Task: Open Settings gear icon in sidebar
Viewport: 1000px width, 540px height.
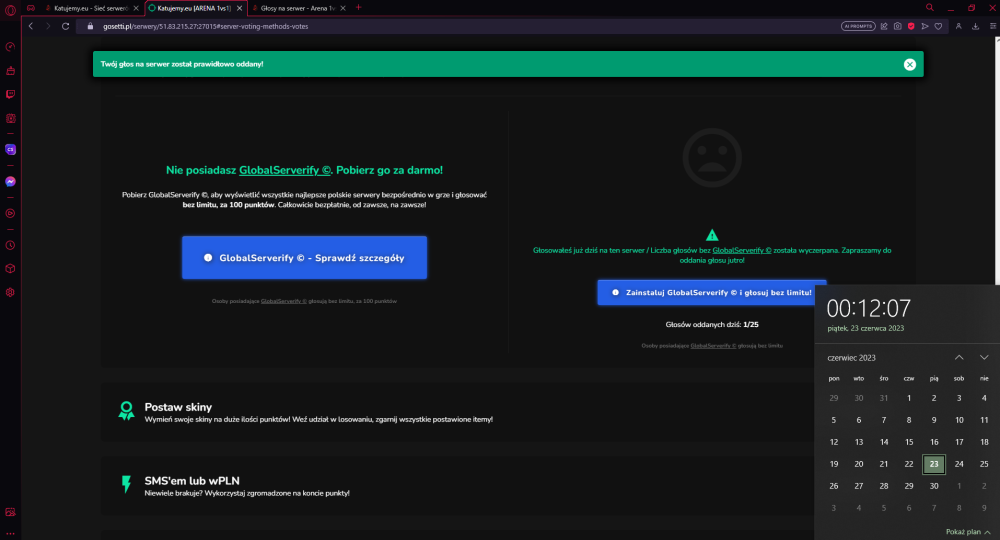Action: tap(10, 293)
